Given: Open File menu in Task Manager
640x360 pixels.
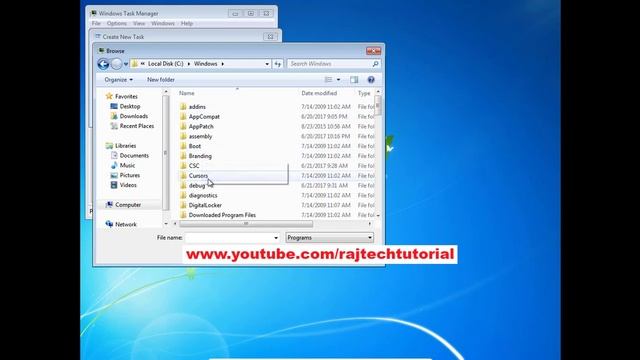Looking at the screenshot, I should [96, 23].
